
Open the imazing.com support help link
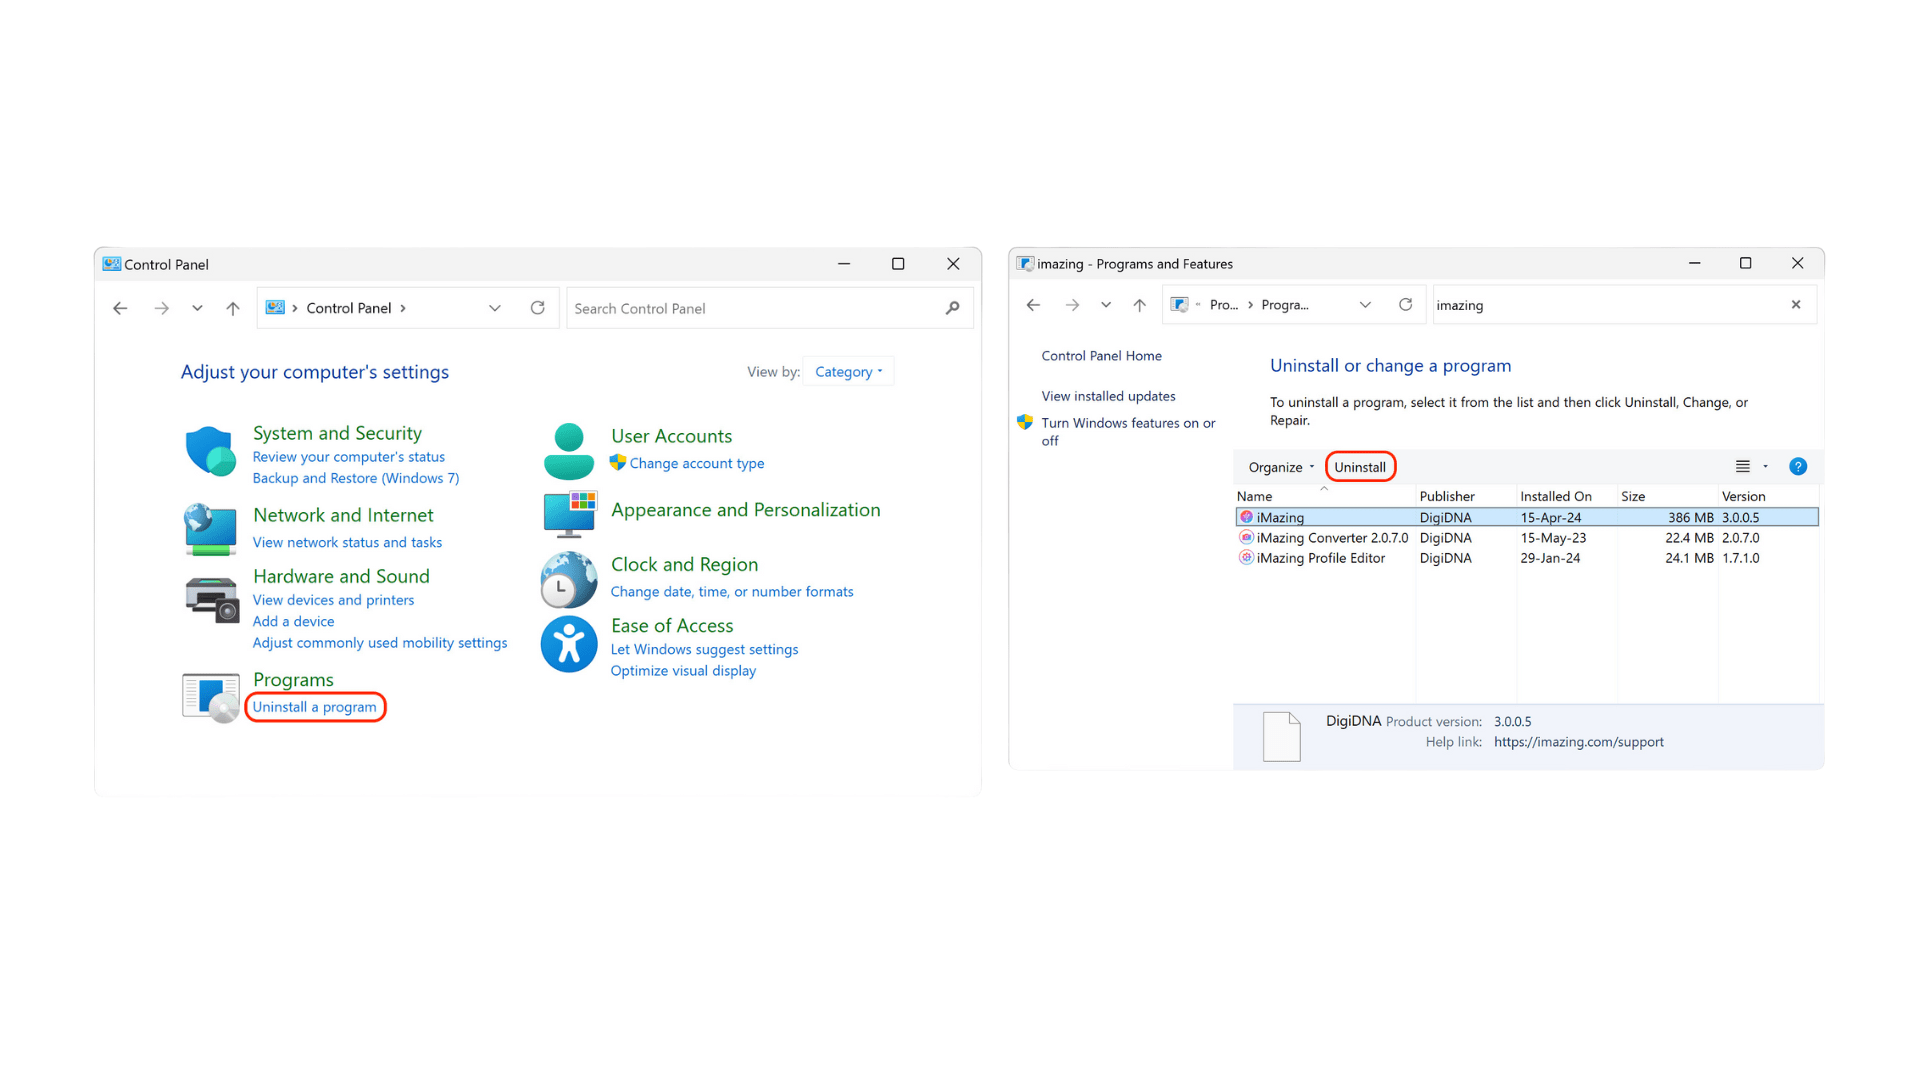pyautogui.click(x=1578, y=742)
